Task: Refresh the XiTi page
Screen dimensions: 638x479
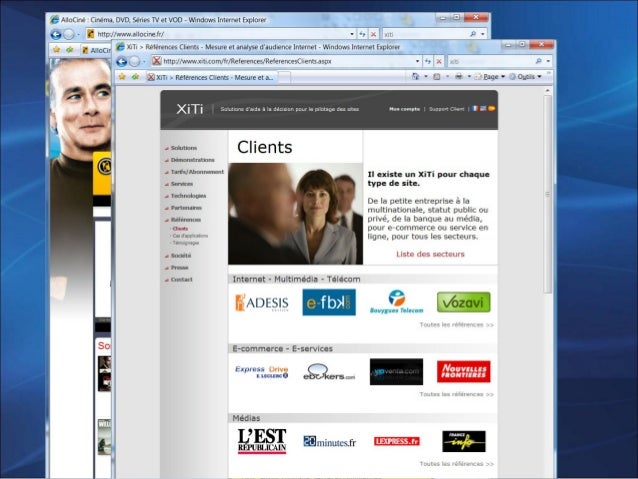Action: (428, 61)
